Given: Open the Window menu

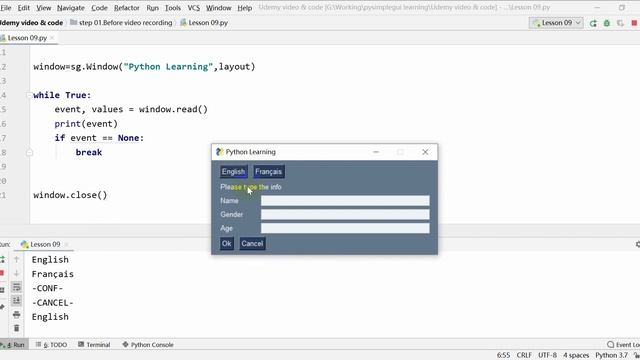Looking at the screenshot, I should pos(218,8).
